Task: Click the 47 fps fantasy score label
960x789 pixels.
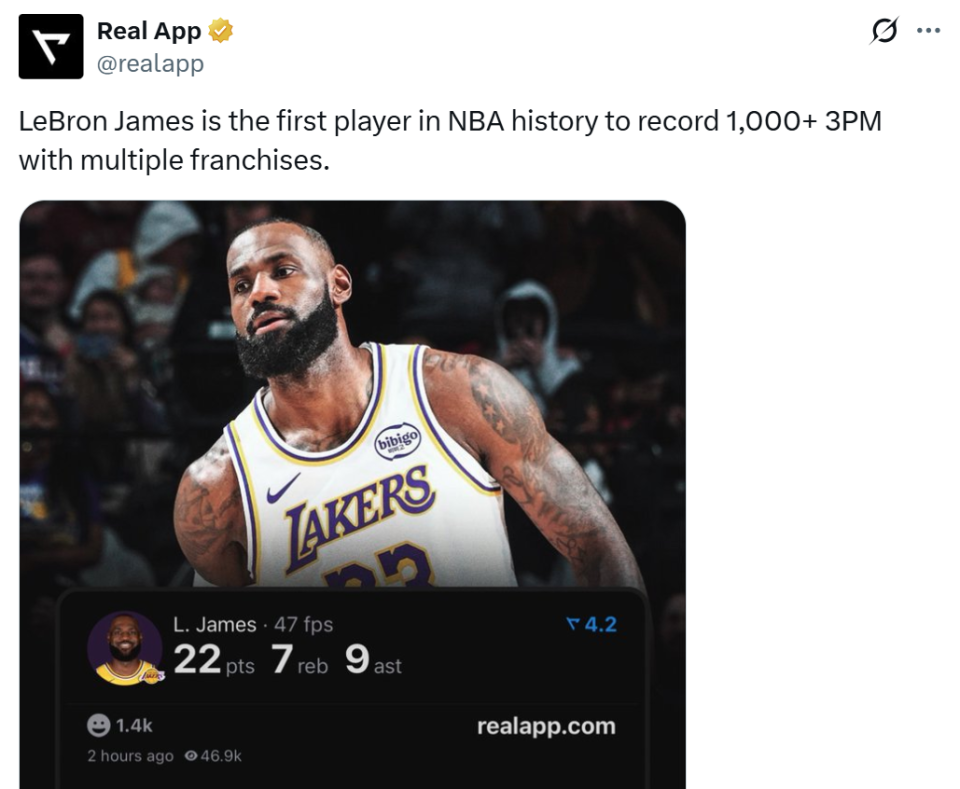Action: point(304,625)
